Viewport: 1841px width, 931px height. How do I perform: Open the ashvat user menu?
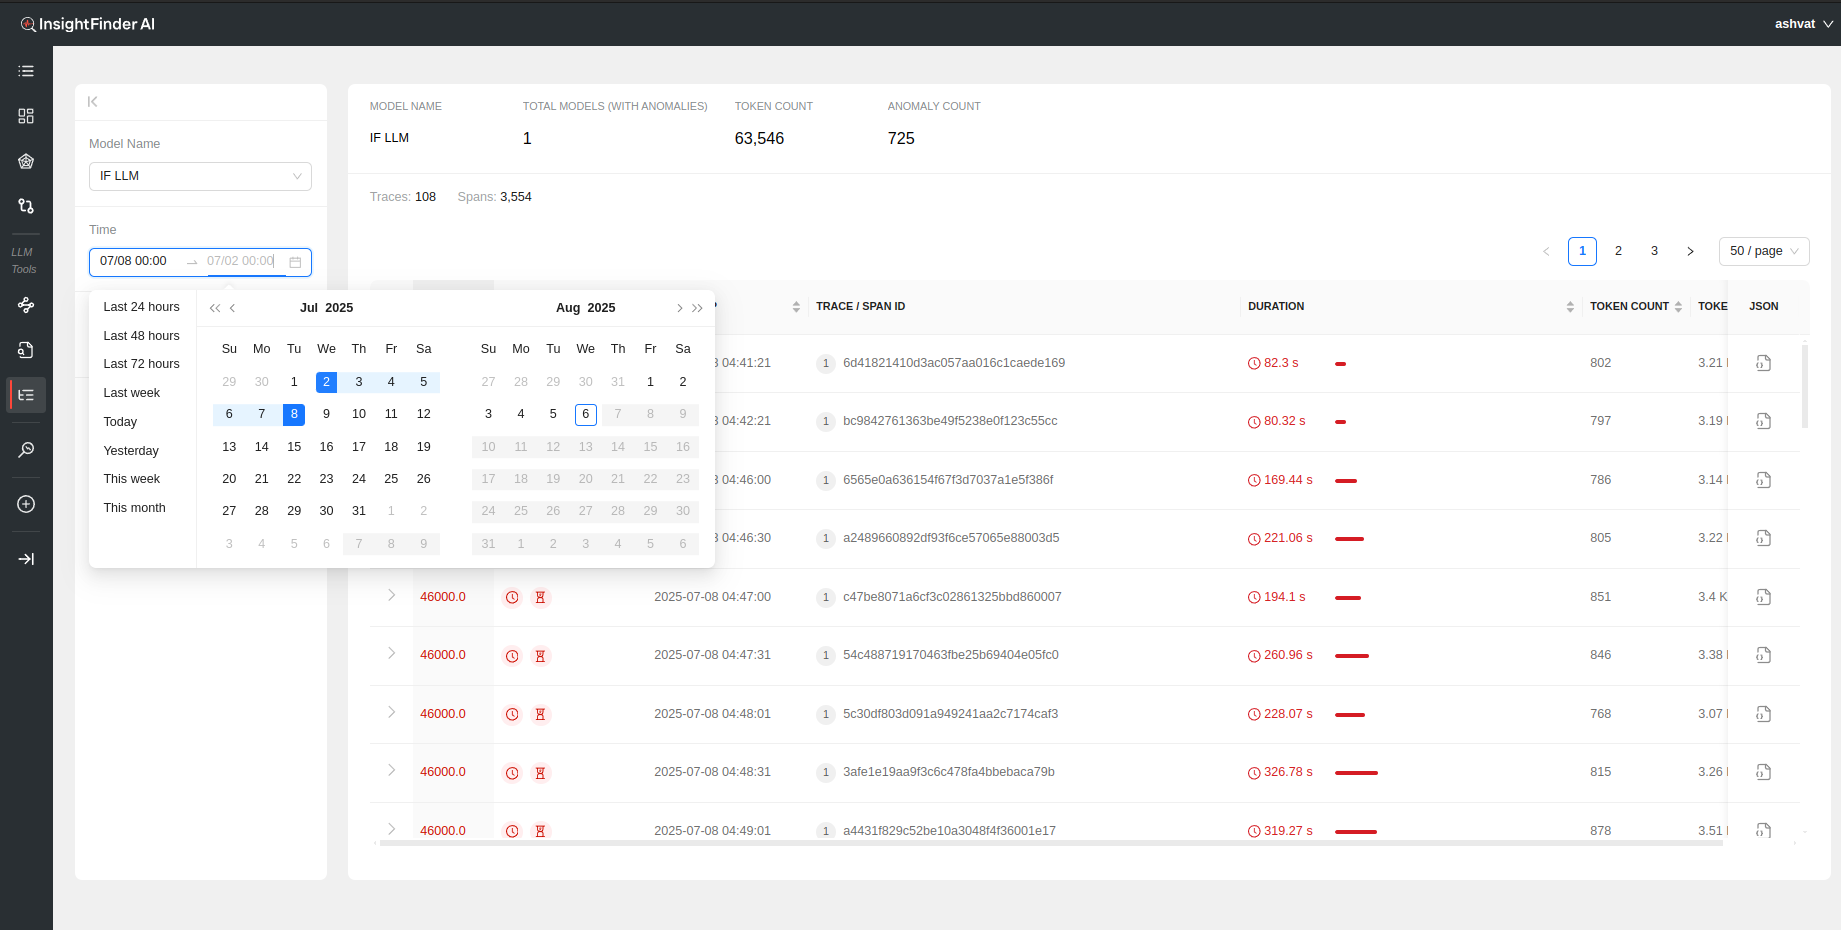pyautogui.click(x=1803, y=24)
